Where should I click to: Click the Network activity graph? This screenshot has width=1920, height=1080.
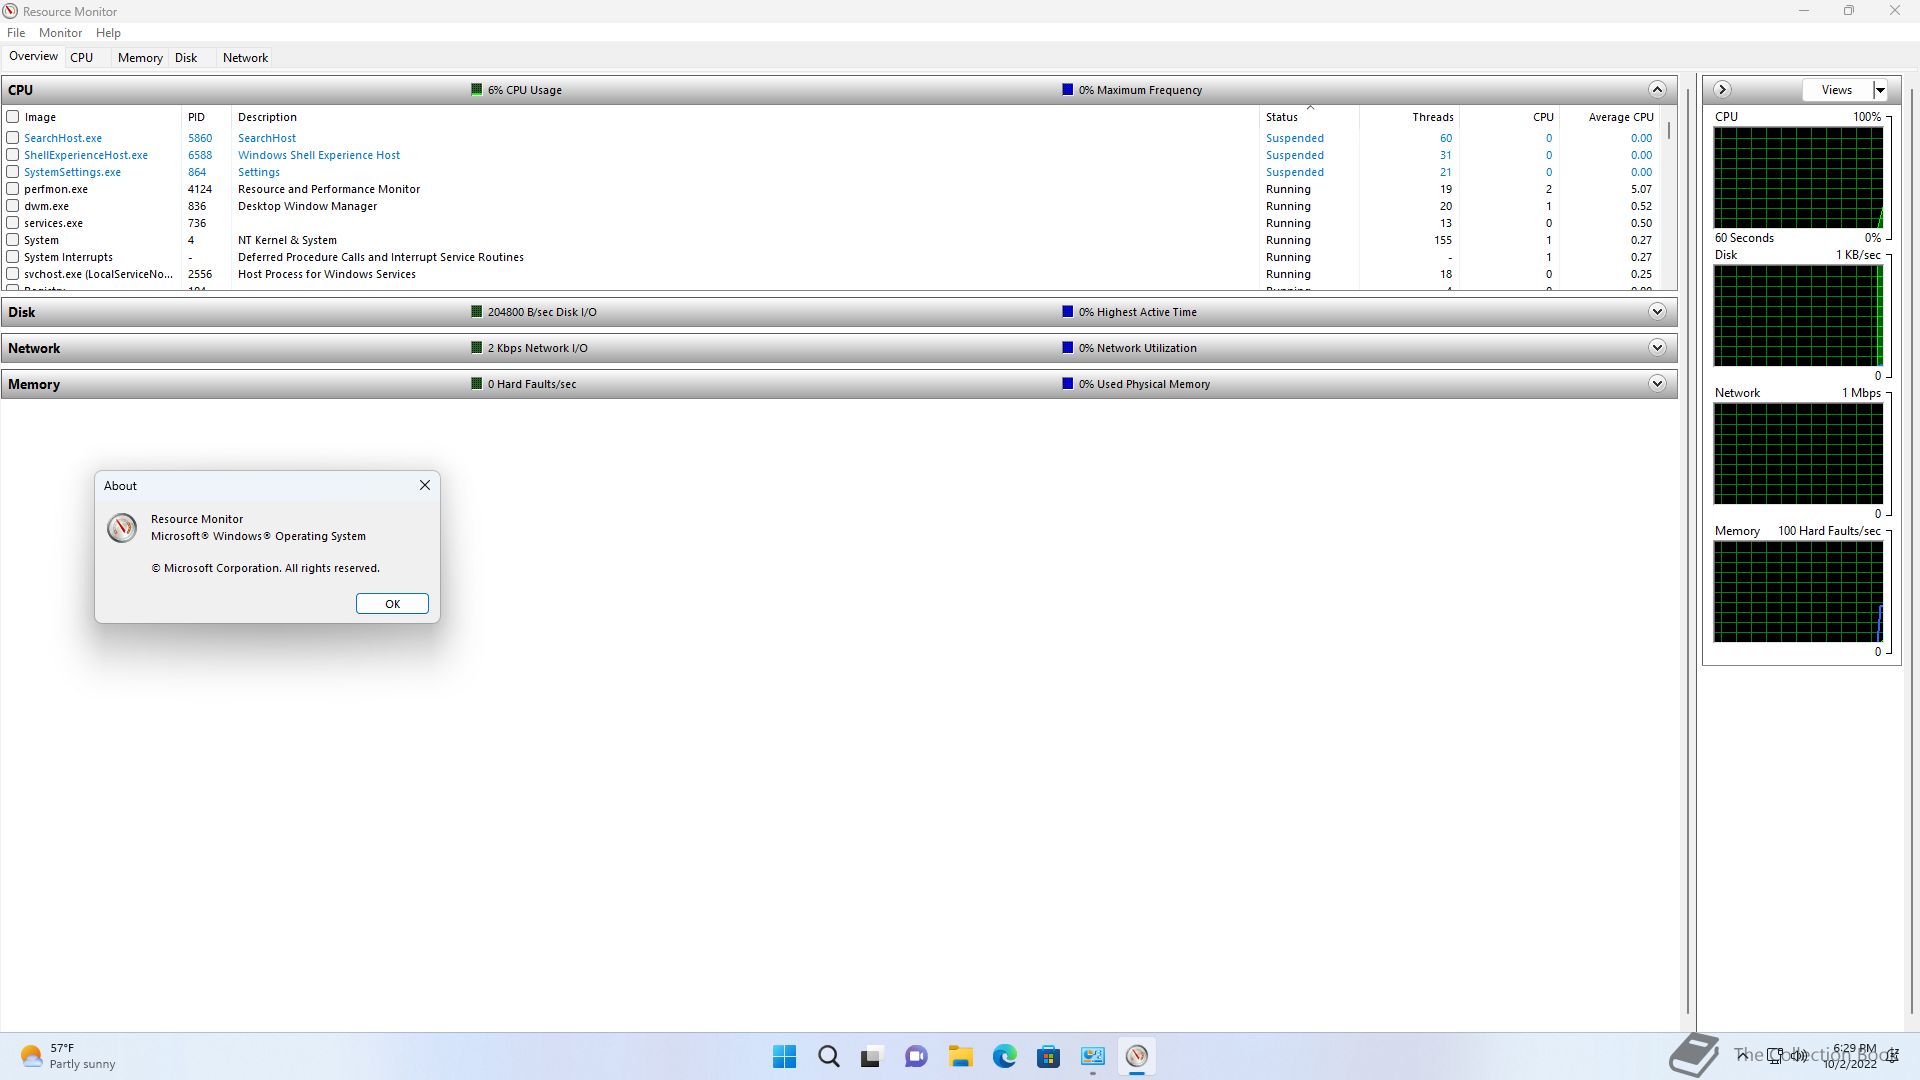click(x=1798, y=454)
